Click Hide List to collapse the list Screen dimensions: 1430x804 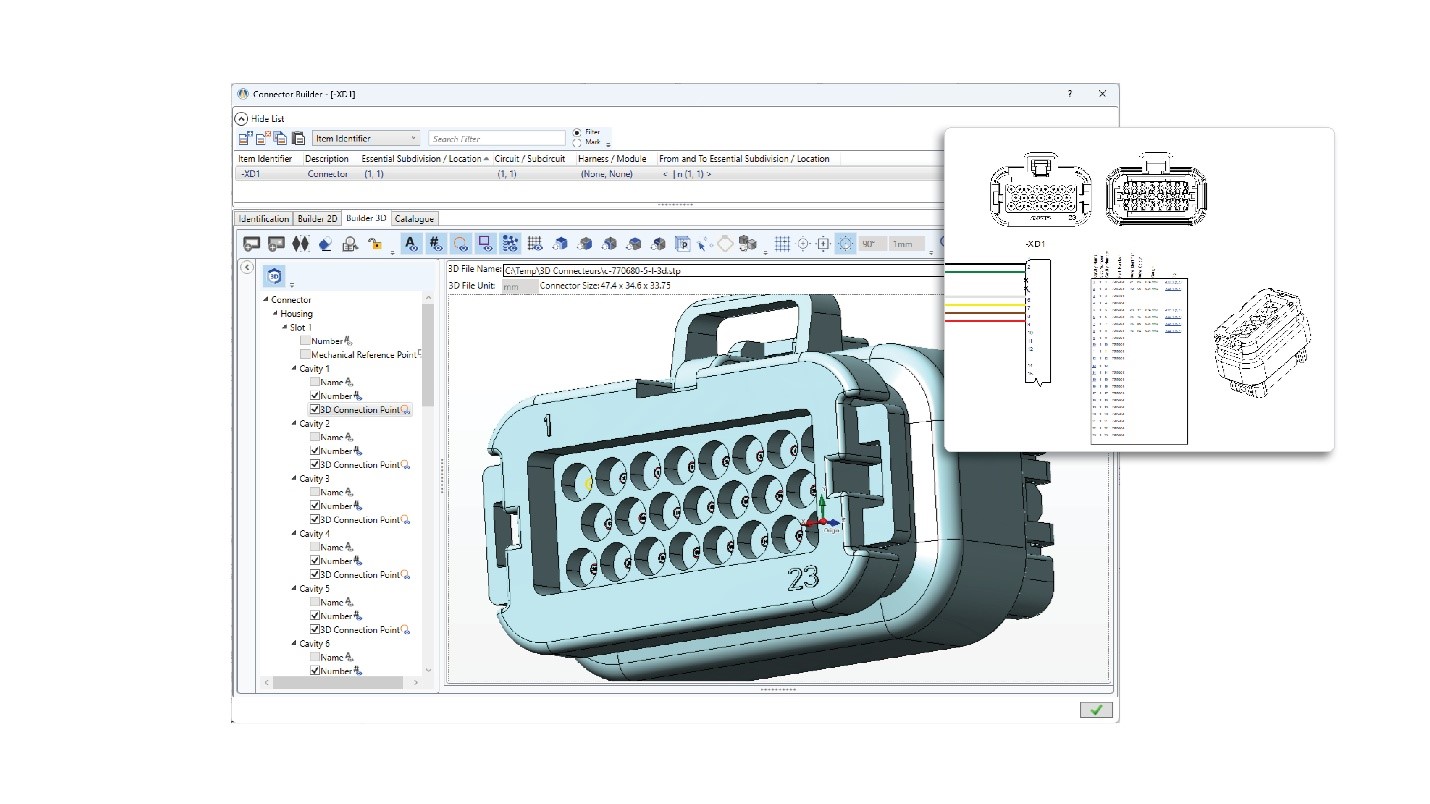pyautogui.click(x=241, y=118)
